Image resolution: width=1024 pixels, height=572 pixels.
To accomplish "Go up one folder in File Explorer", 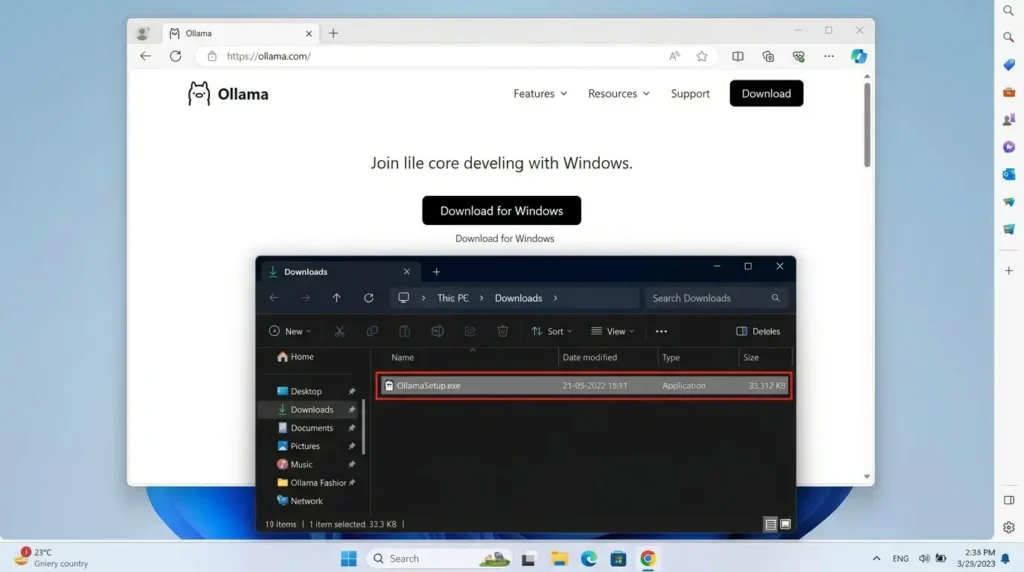I will [336, 298].
